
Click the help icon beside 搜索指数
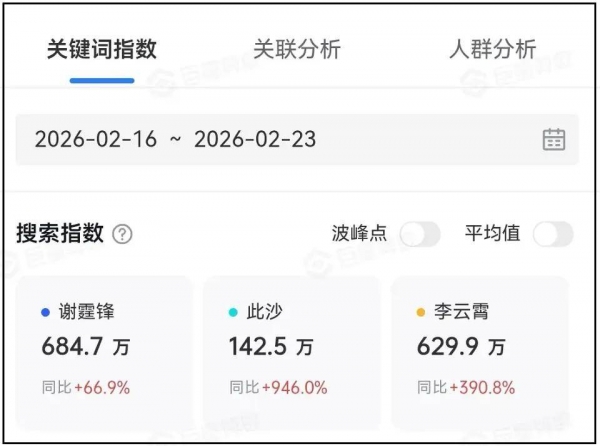click(122, 235)
